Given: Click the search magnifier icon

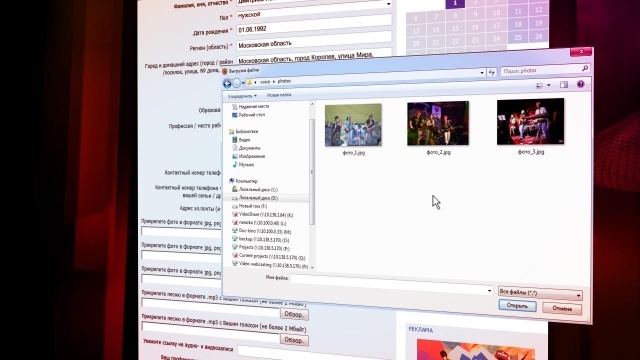Looking at the screenshot, I should 585,68.
